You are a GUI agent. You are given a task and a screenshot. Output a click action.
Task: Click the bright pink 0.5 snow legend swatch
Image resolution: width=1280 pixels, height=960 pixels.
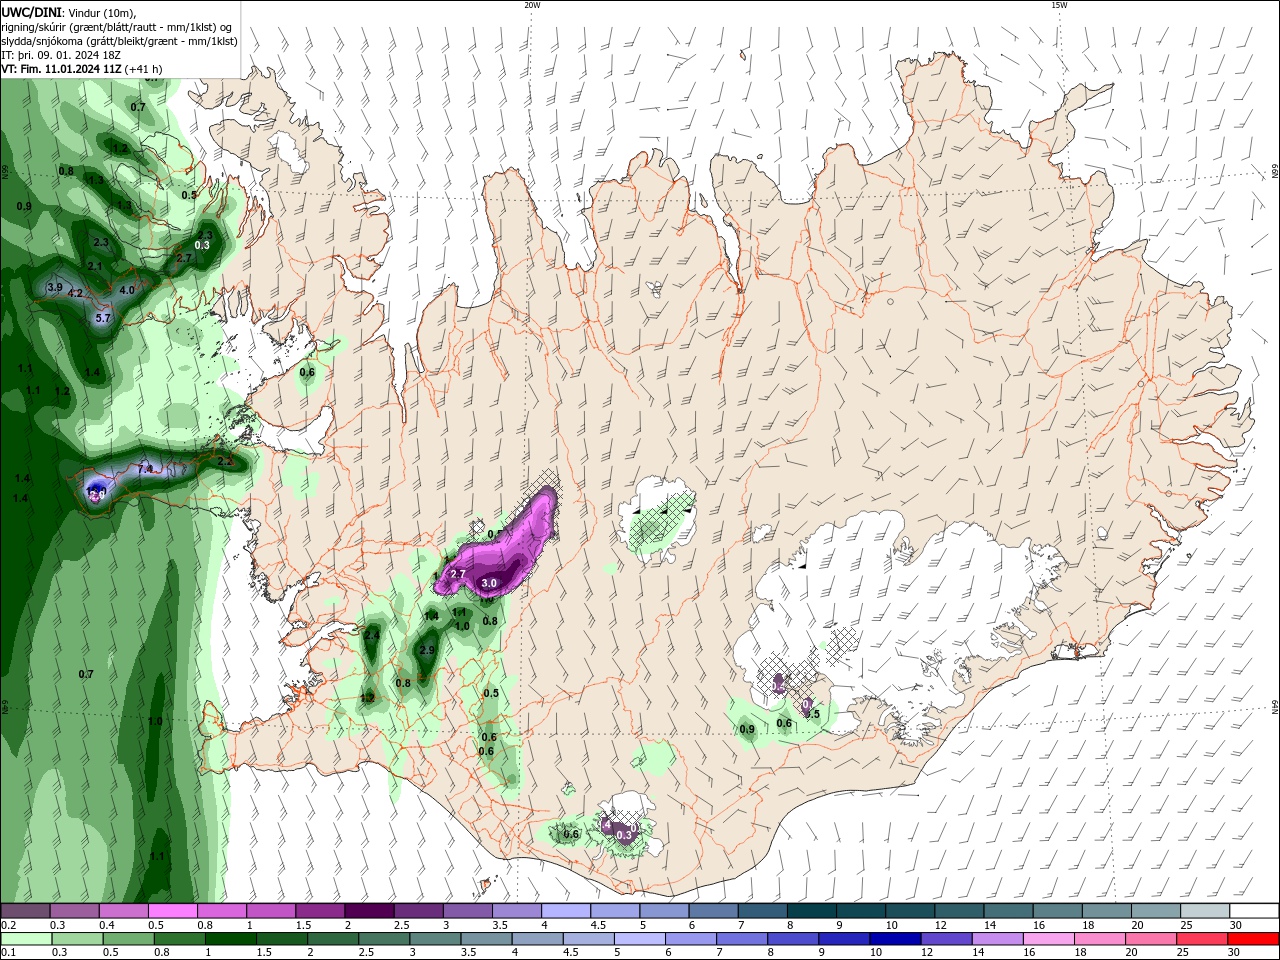click(173, 911)
